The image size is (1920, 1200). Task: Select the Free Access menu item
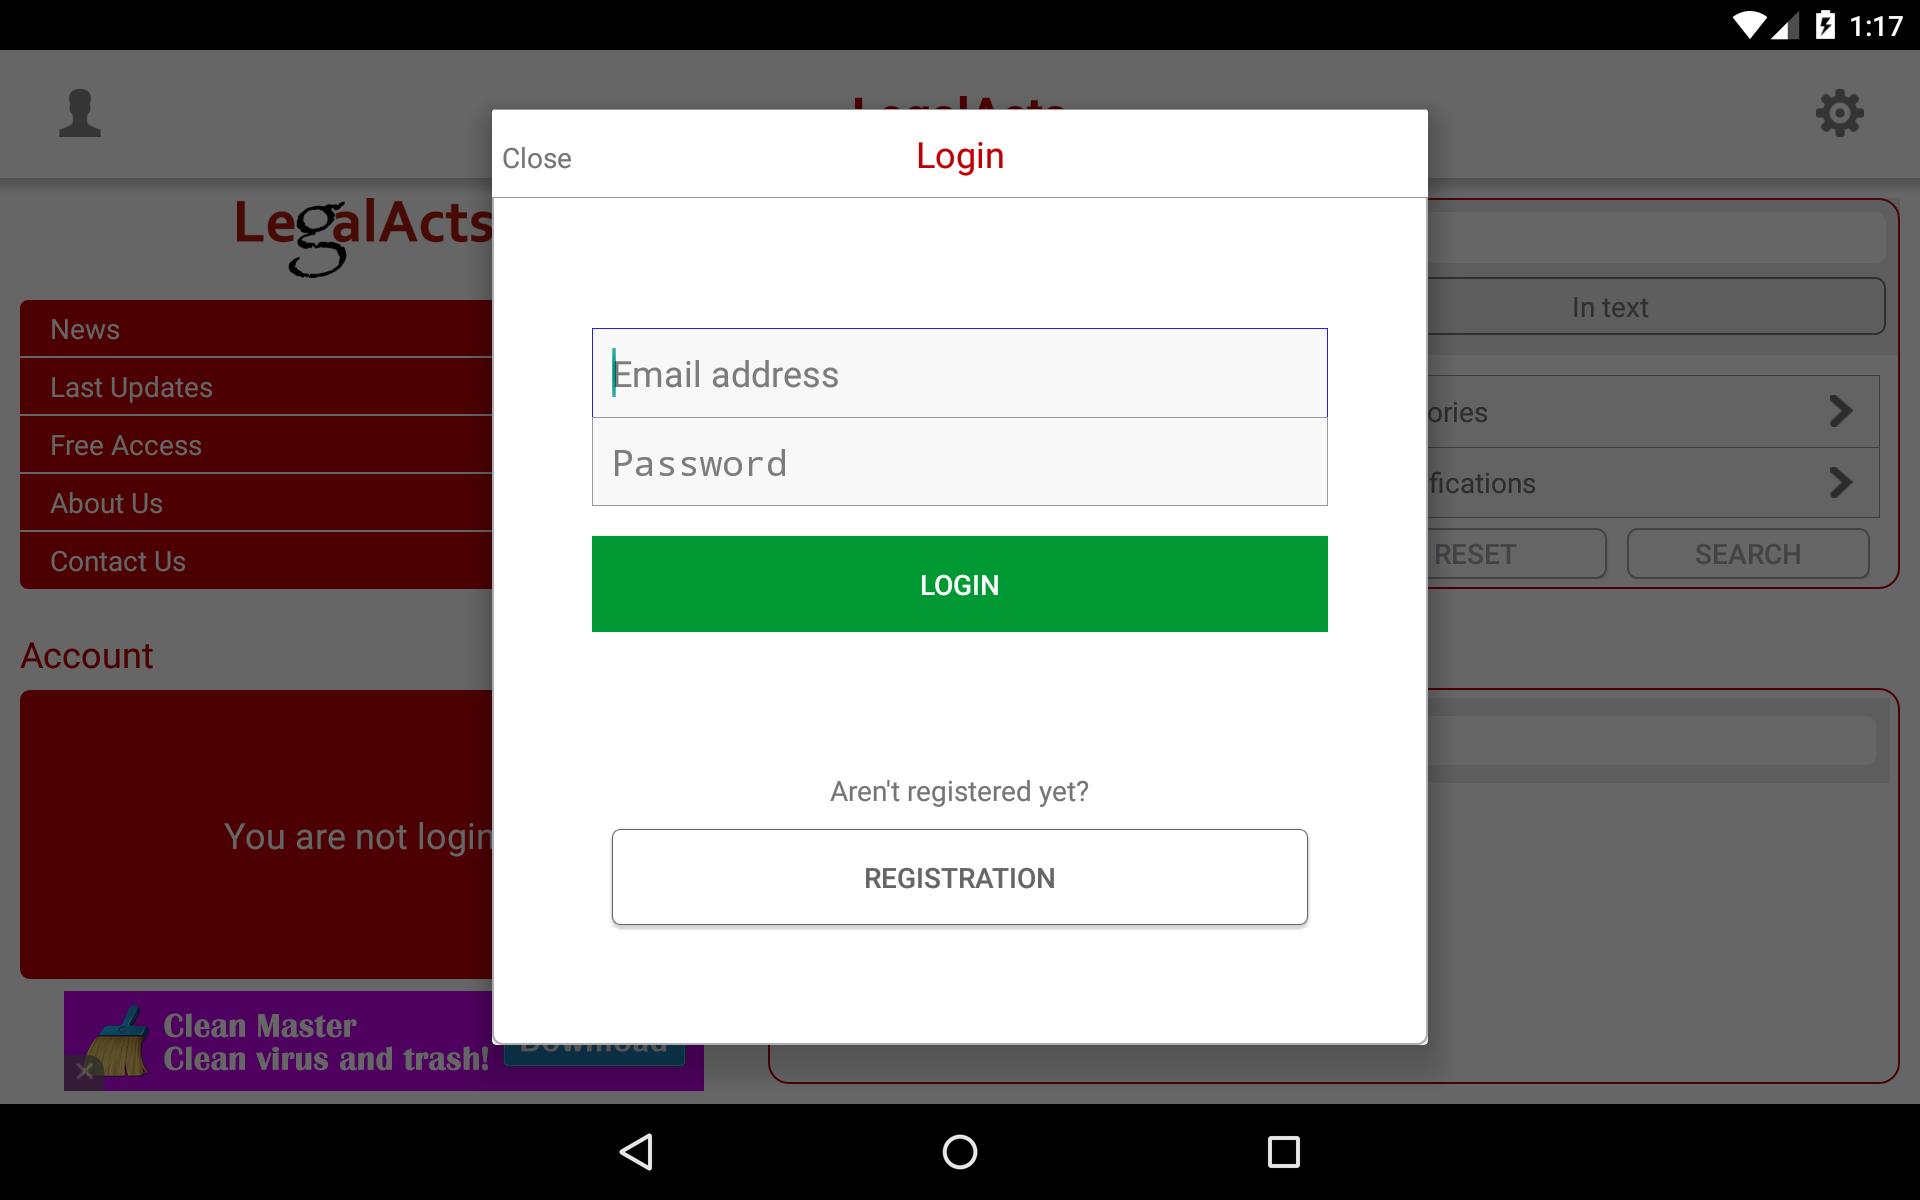tap(258, 445)
